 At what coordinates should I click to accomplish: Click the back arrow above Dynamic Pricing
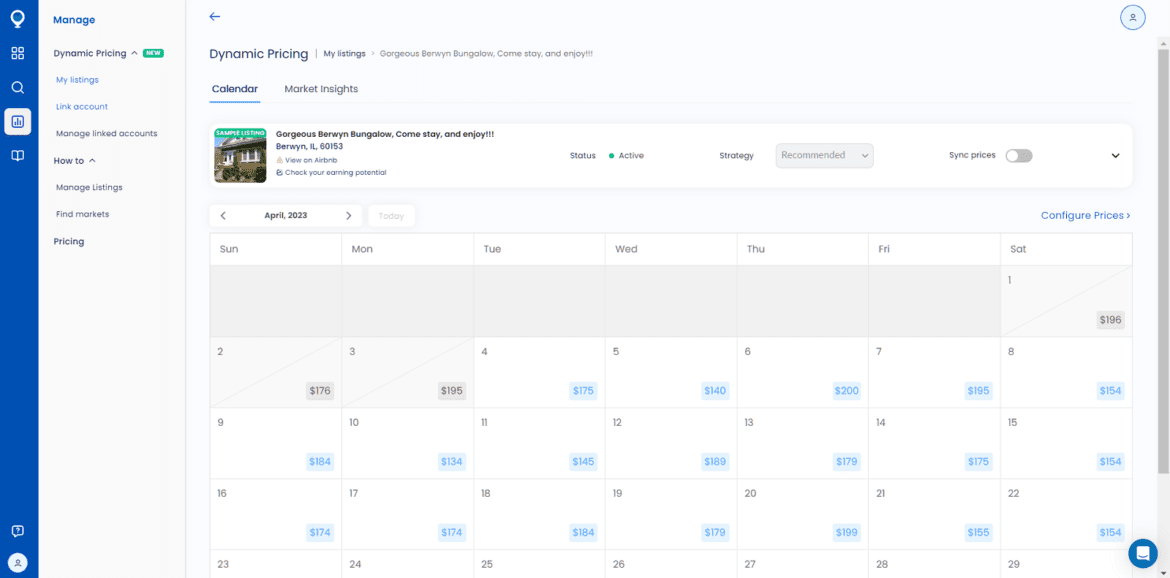click(214, 17)
